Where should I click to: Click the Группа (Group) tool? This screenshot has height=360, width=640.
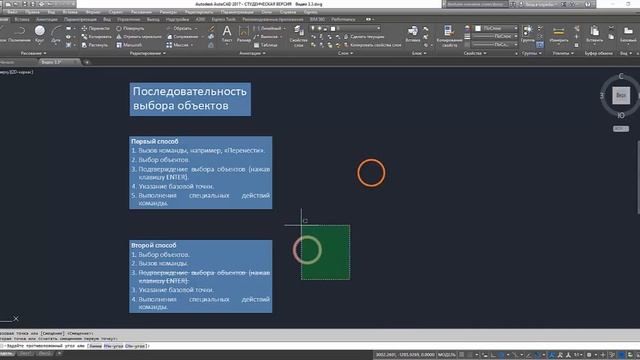[x=527, y=34]
